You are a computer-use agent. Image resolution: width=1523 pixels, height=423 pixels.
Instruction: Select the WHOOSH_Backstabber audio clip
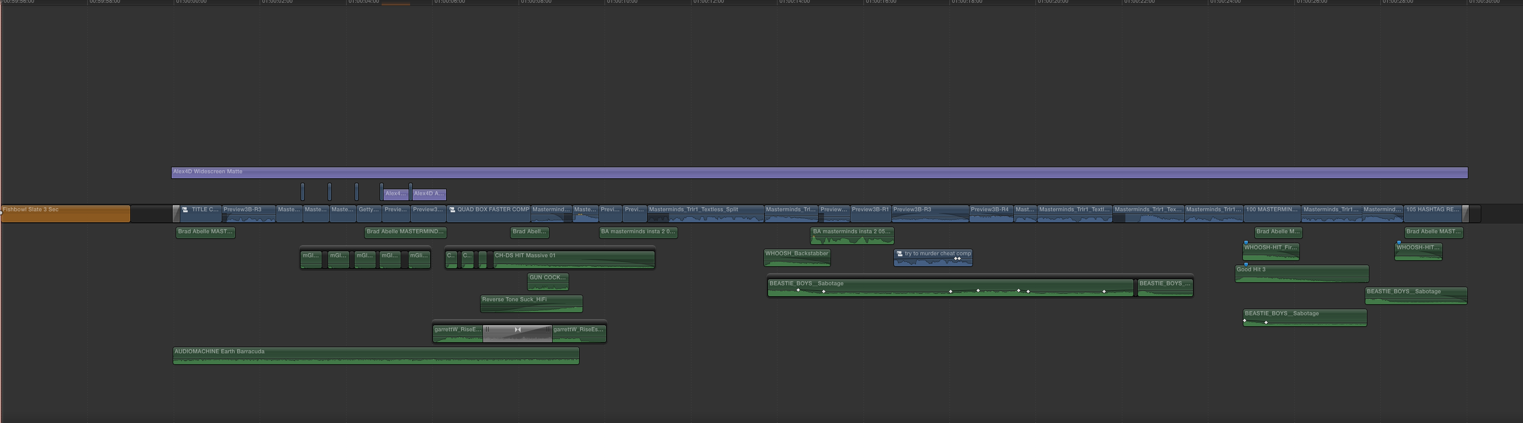point(796,257)
